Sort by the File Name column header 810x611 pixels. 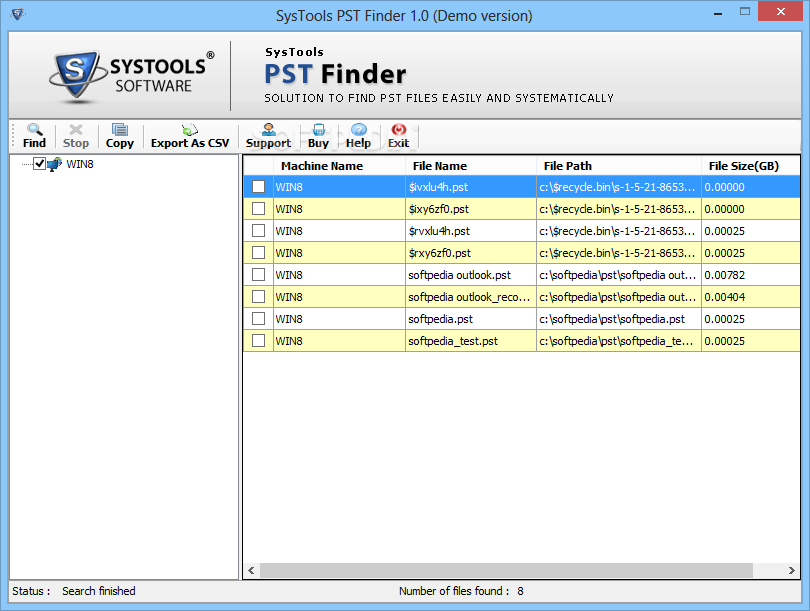coord(471,166)
